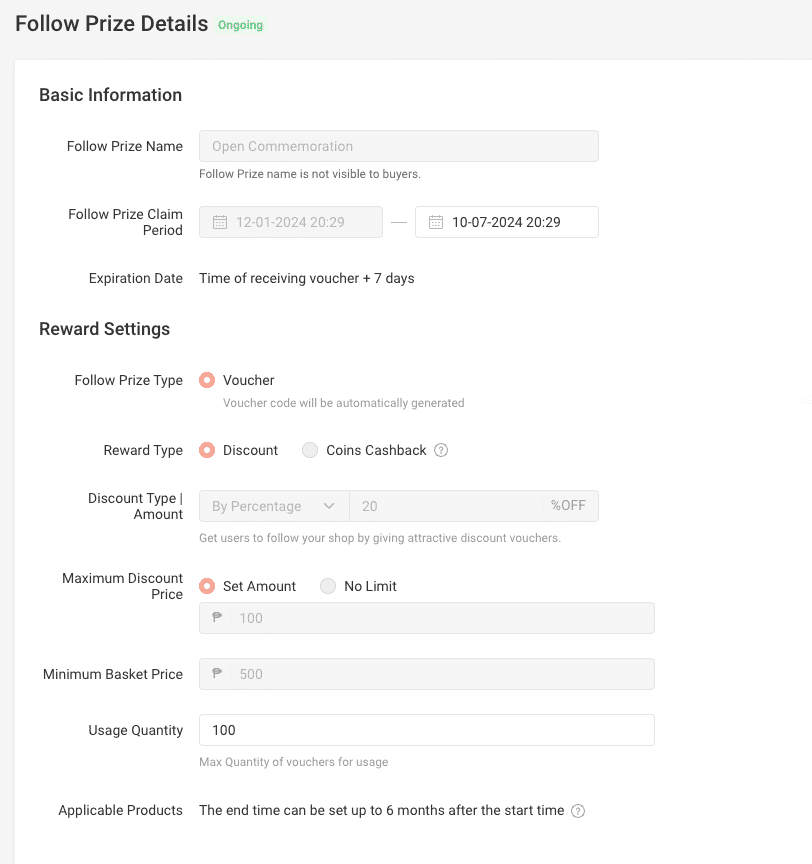Open the By Percentage discount type dropdown

point(274,506)
